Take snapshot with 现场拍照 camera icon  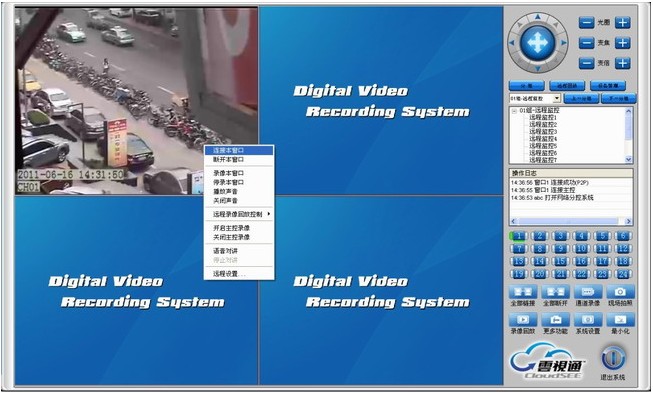point(620,292)
